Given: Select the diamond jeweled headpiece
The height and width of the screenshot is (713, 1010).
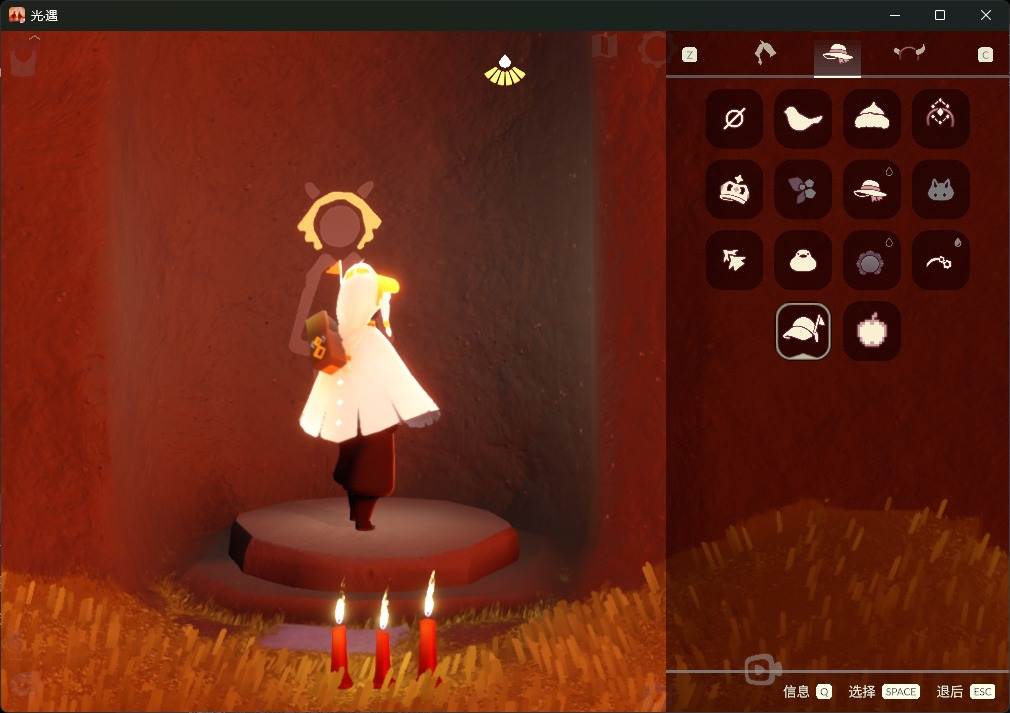Looking at the screenshot, I should pos(940,119).
